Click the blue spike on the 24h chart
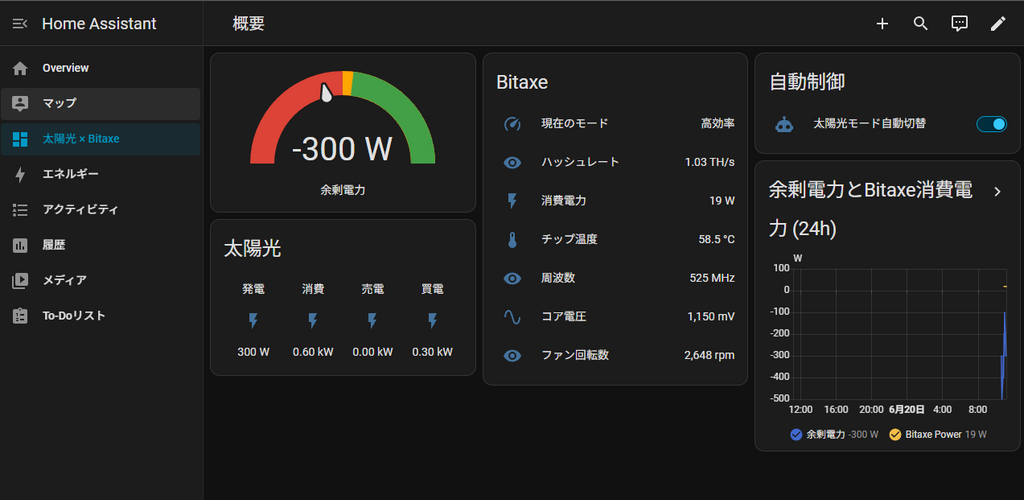The width and height of the screenshot is (1024, 500). point(1003,356)
